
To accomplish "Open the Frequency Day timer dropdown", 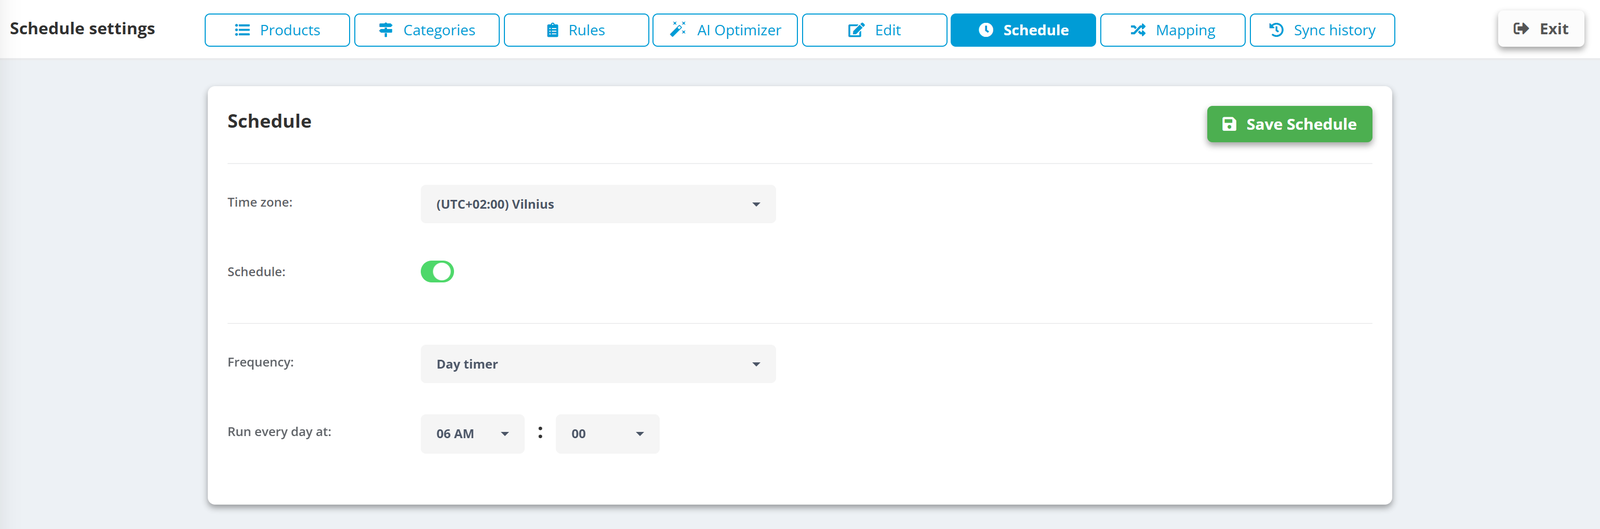I will [x=598, y=364].
